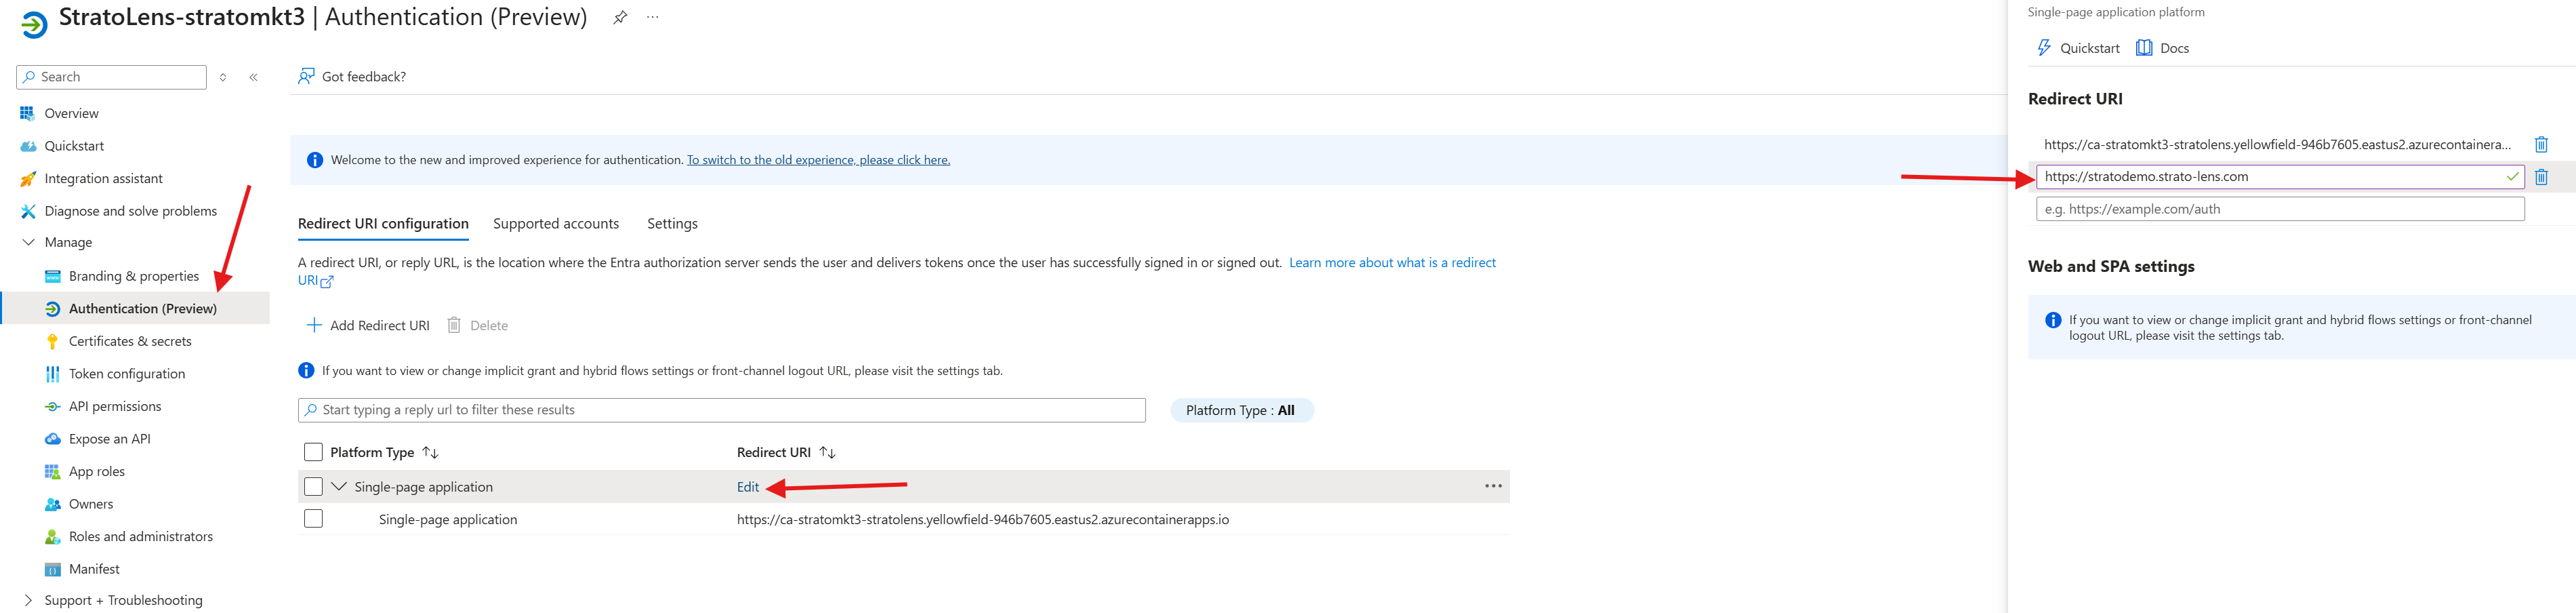The image size is (2576, 613).
Task: Open Docs in the side panel
Action: (x=2162, y=48)
